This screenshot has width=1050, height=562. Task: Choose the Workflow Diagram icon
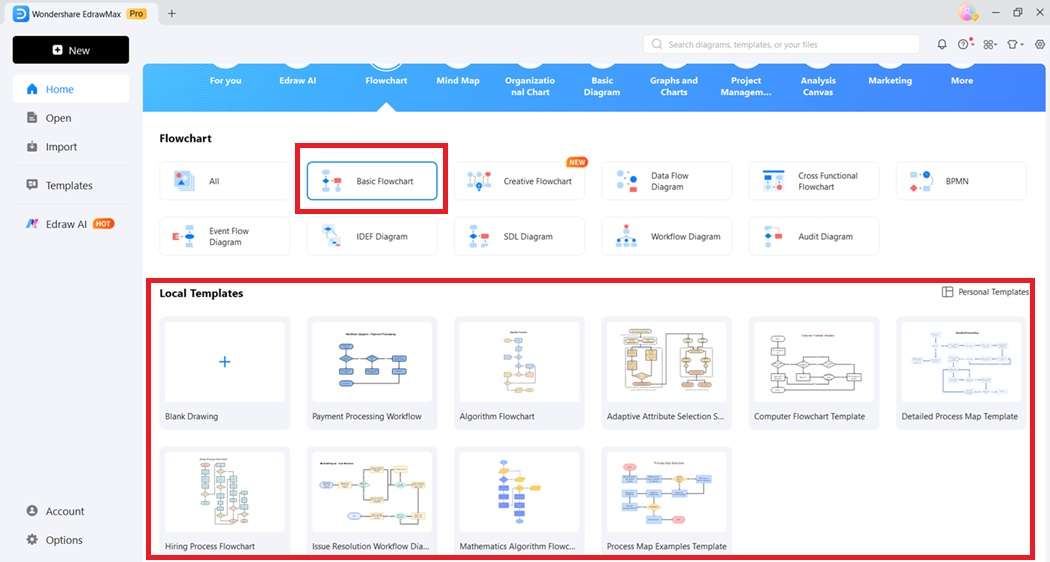(x=626, y=236)
